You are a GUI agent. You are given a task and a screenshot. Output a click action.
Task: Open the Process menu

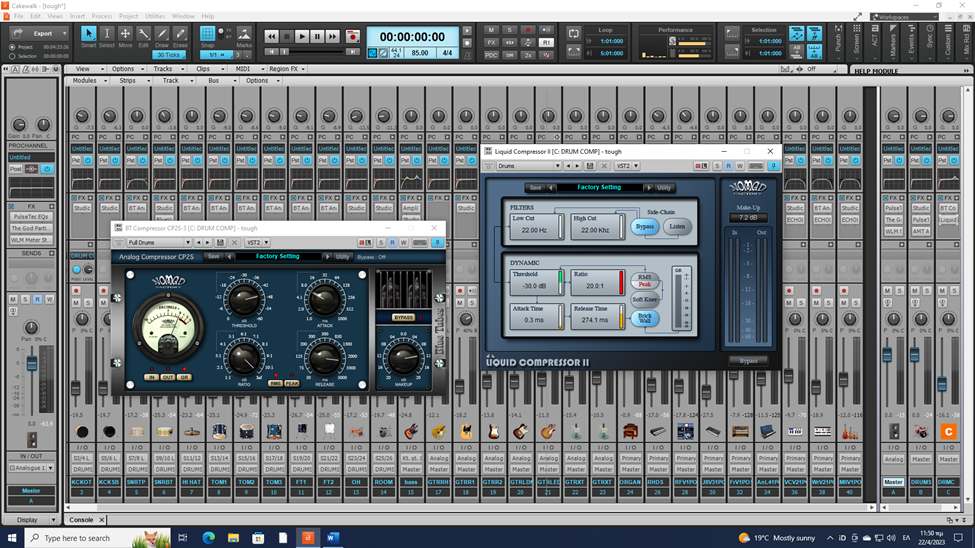point(101,16)
